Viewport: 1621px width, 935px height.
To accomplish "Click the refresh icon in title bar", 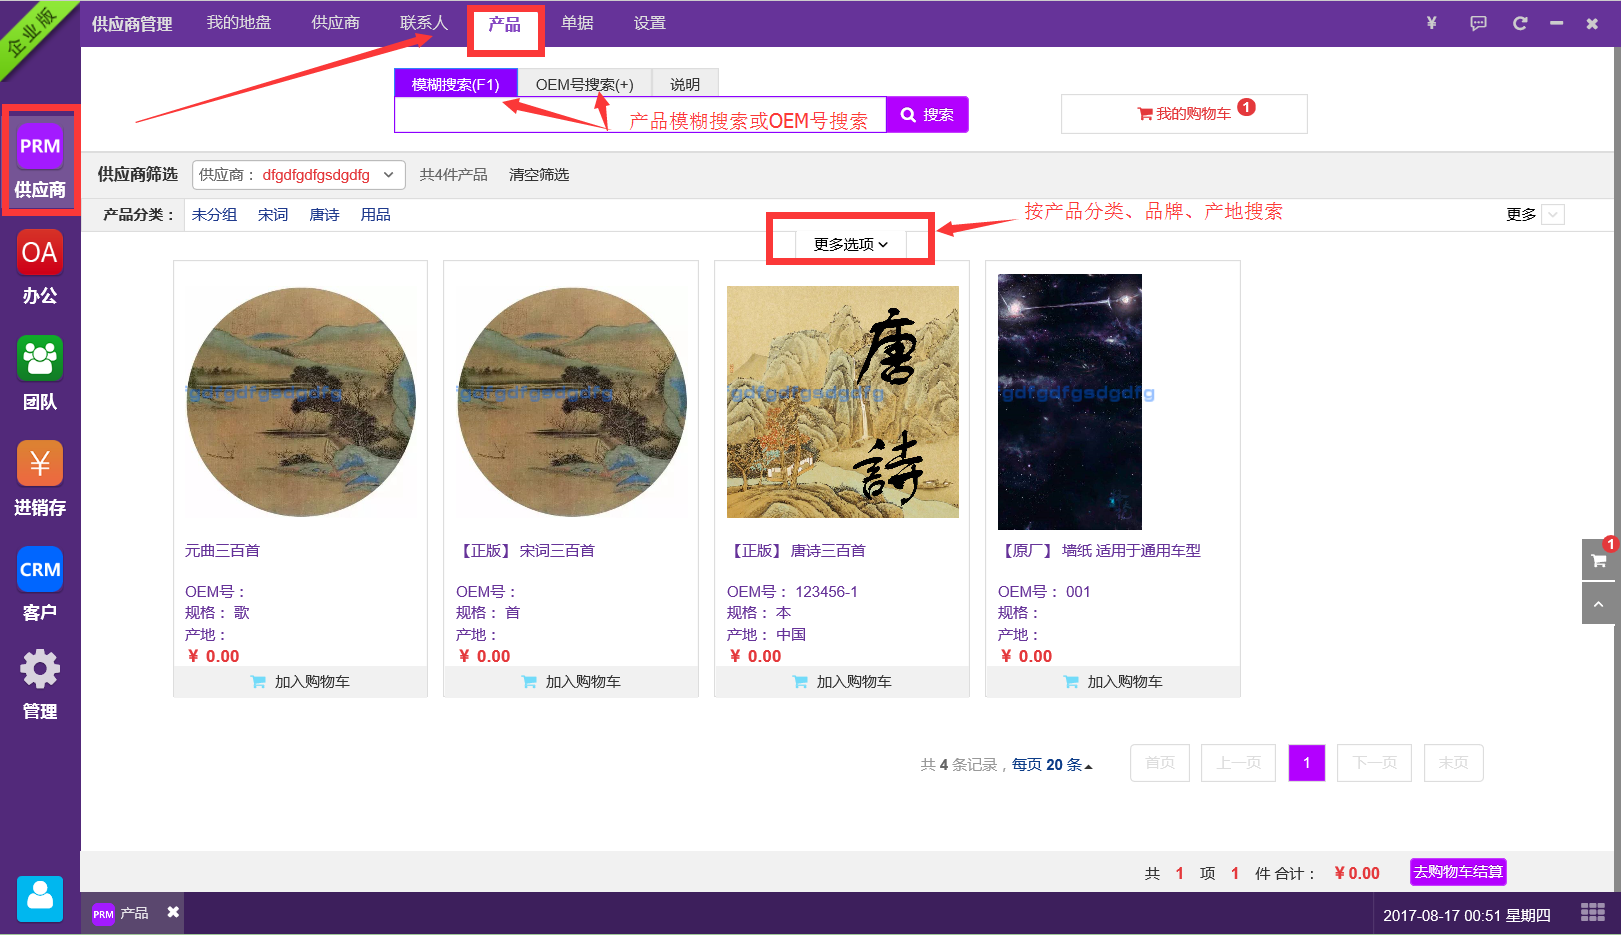I will coord(1520,23).
